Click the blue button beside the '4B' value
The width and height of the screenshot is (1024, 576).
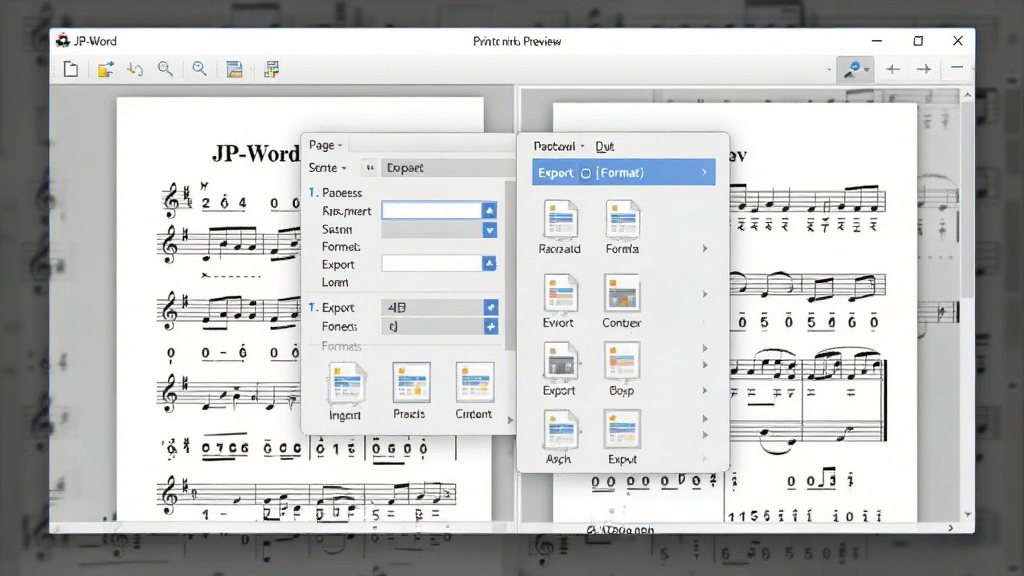coord(490,307)
